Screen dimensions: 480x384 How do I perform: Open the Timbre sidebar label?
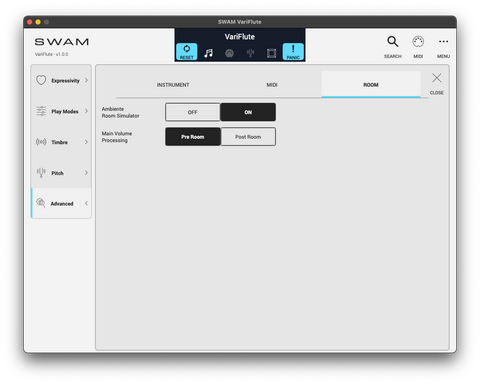coord(59,142)
